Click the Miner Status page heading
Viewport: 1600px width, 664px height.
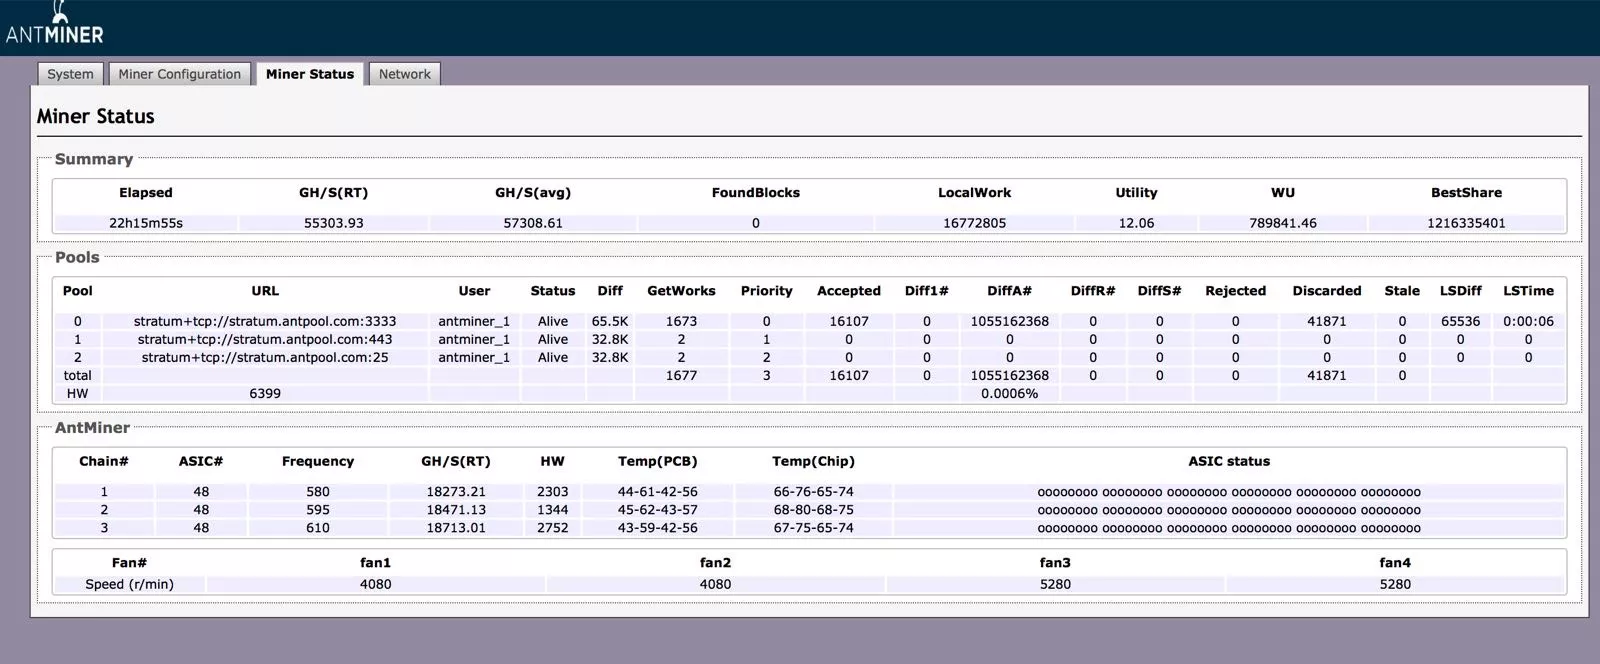point(96,116)
